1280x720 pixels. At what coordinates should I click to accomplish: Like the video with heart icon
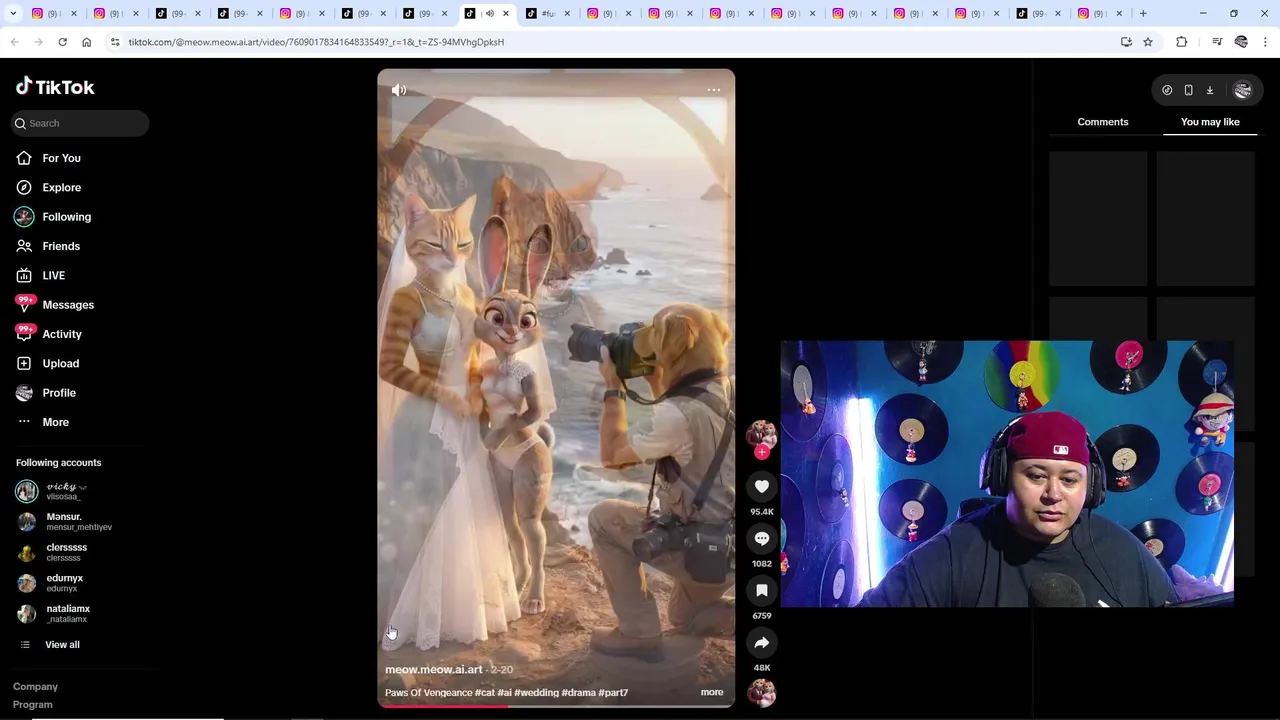pyautogui.click(x=762, y=487)
